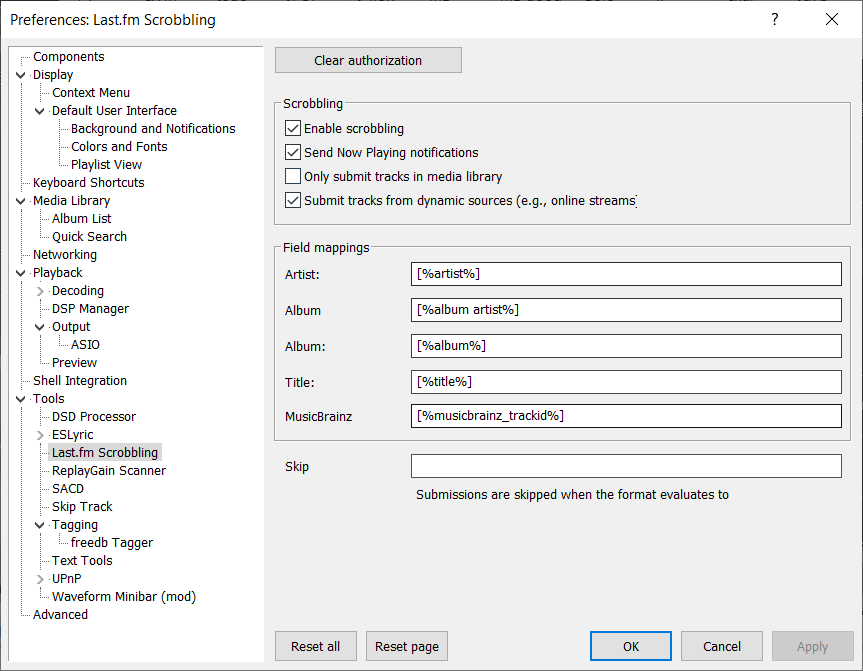Image resolution: width=863 pixels, height=671 pixels.
Task: Click the Clear authorization button
Action: tap(368, 60)
